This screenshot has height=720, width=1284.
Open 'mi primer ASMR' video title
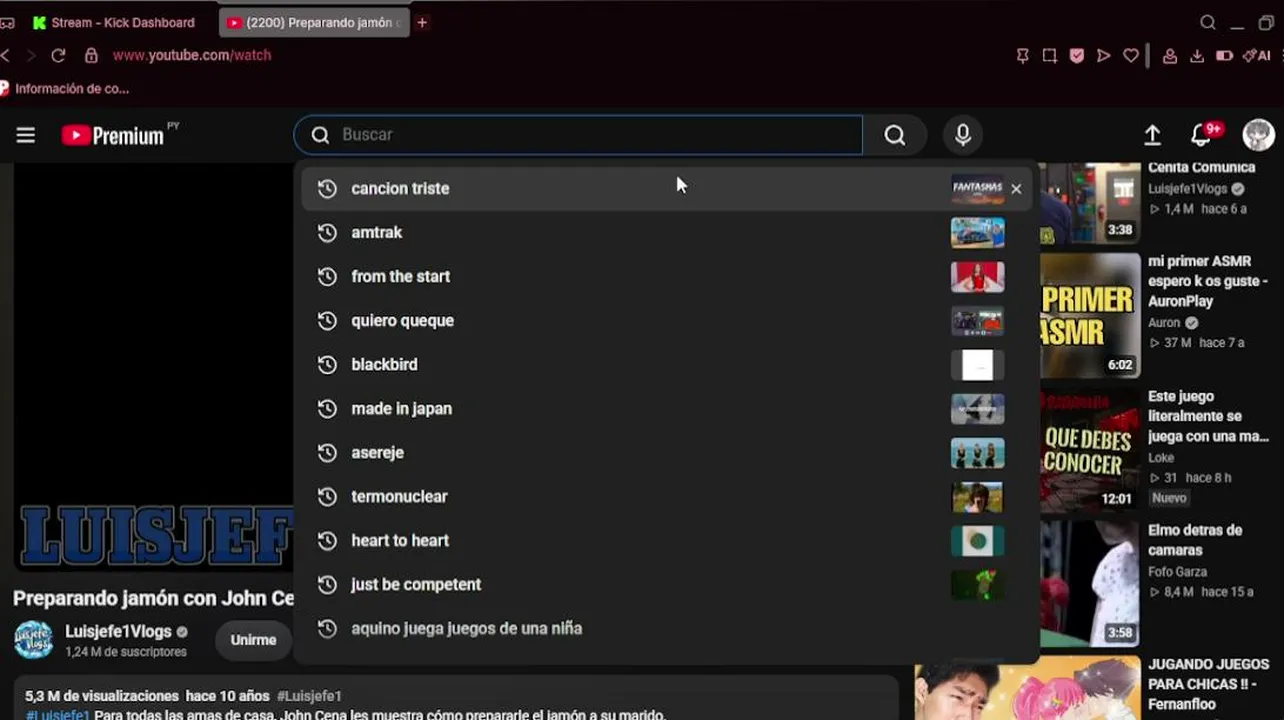point(1208,281)
